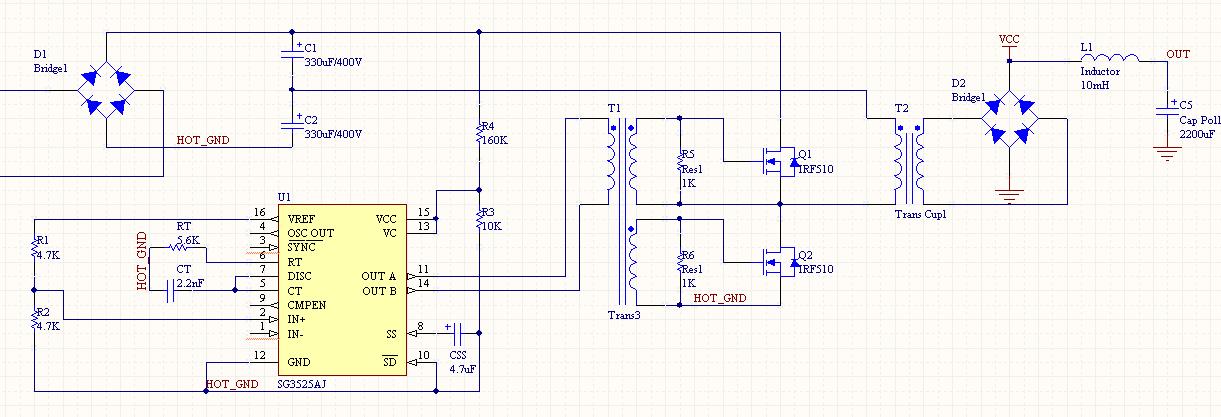Select resistor R5 symbol
1221x417 pixels.
[x=680, y=161]
